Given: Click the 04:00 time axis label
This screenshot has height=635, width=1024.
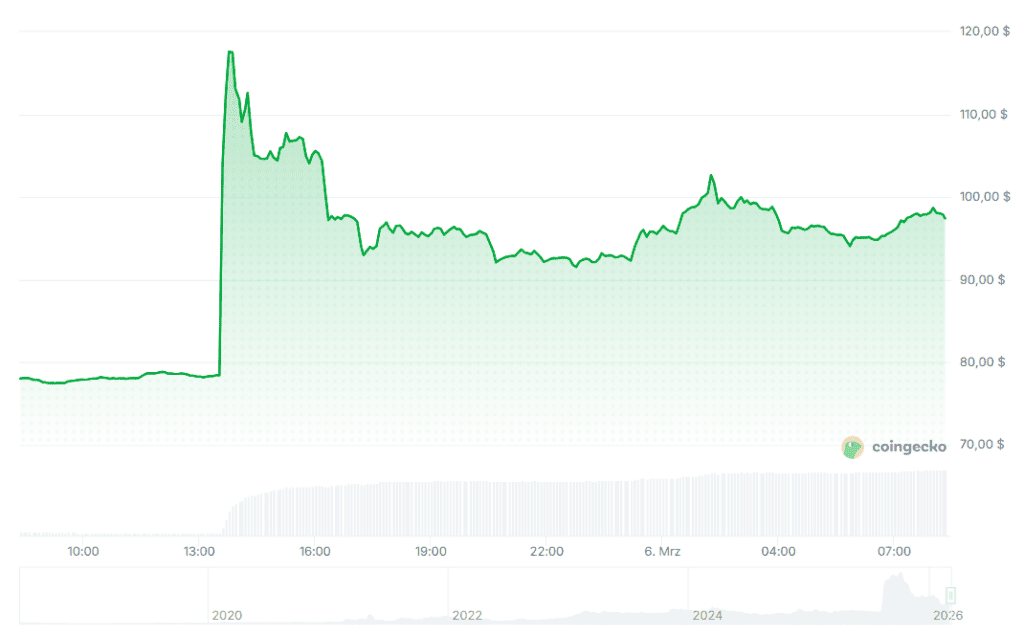Looking at the screenshot, I should [779, 551].
